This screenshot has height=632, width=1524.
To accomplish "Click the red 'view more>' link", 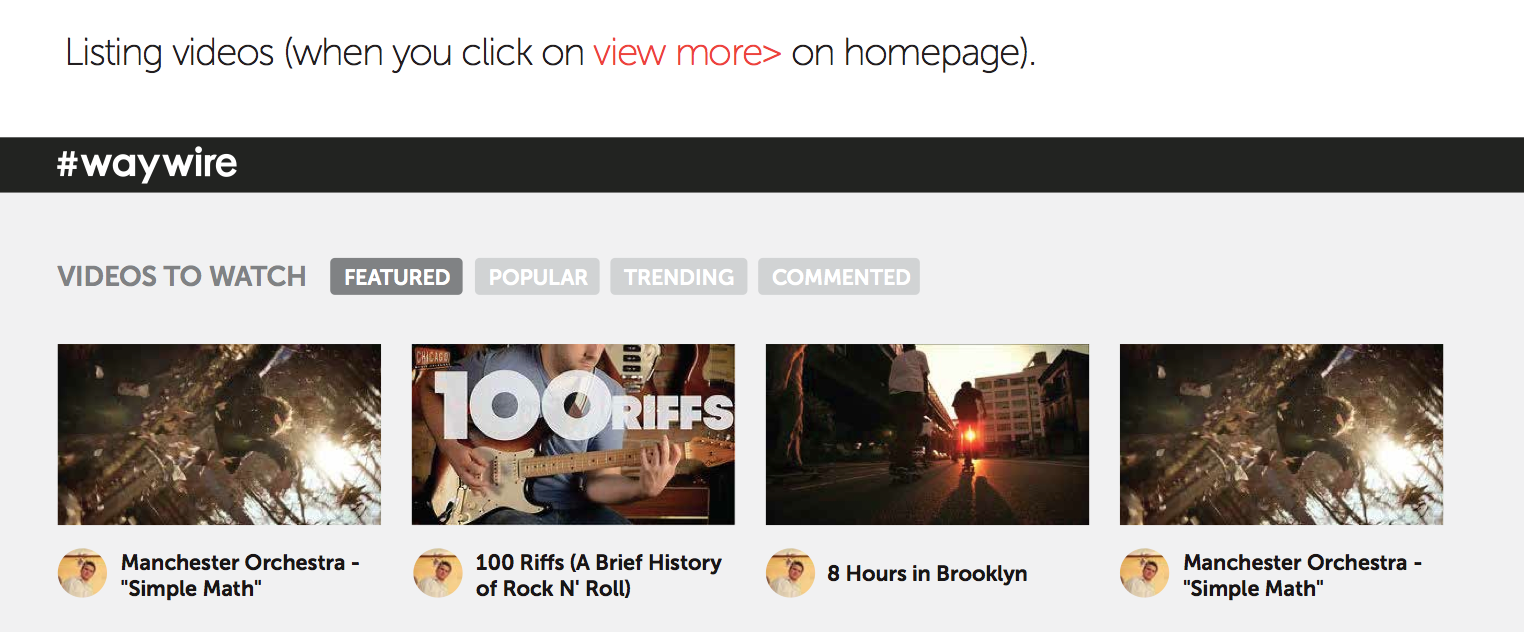I will coord(687,53).
